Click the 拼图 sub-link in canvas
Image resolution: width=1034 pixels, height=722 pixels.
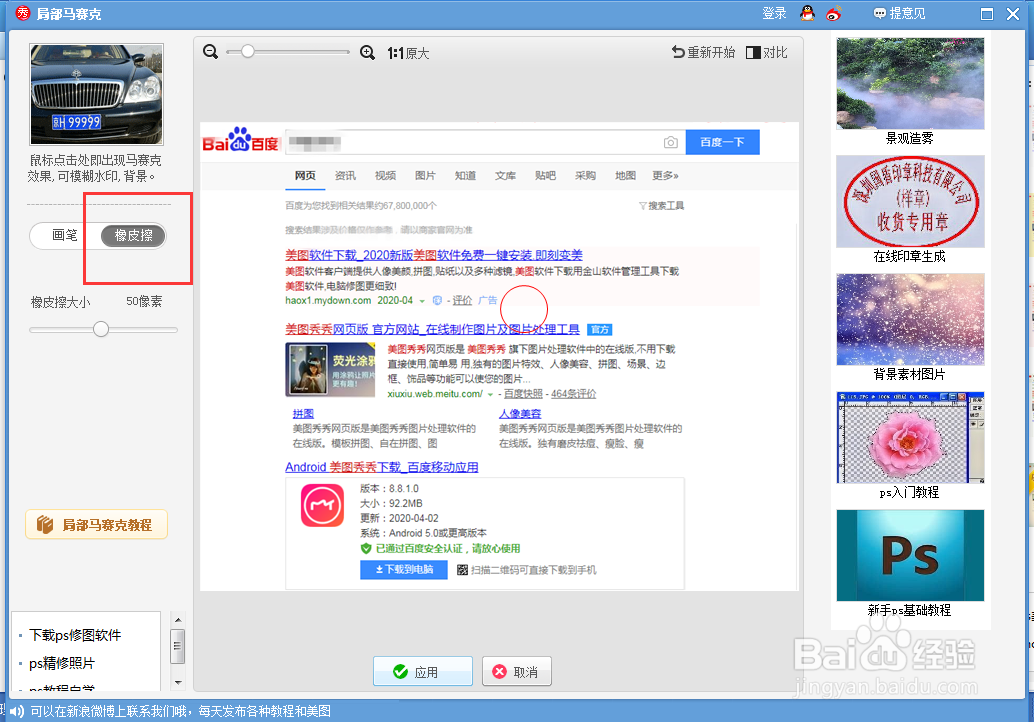[x=303, y=413]
